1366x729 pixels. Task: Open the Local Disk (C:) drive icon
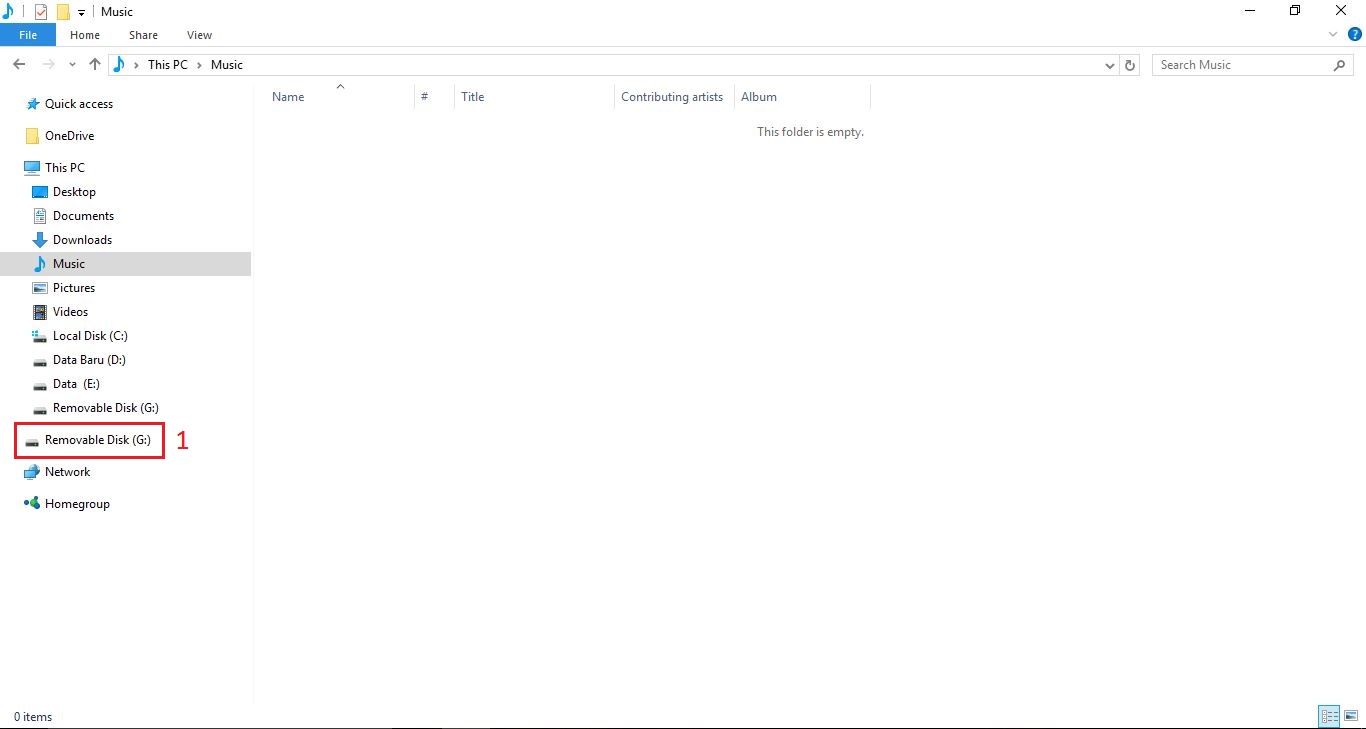click(x=40, y=336)
